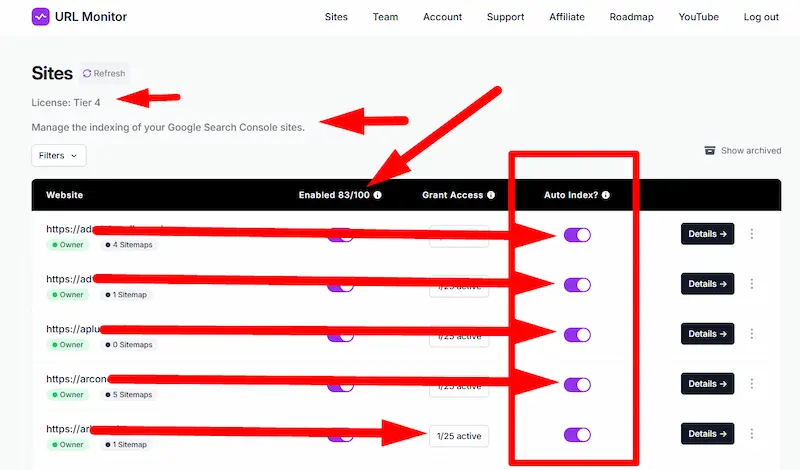Toggle Auto Index for the 0 Sitemaps site

click(577, 335)
